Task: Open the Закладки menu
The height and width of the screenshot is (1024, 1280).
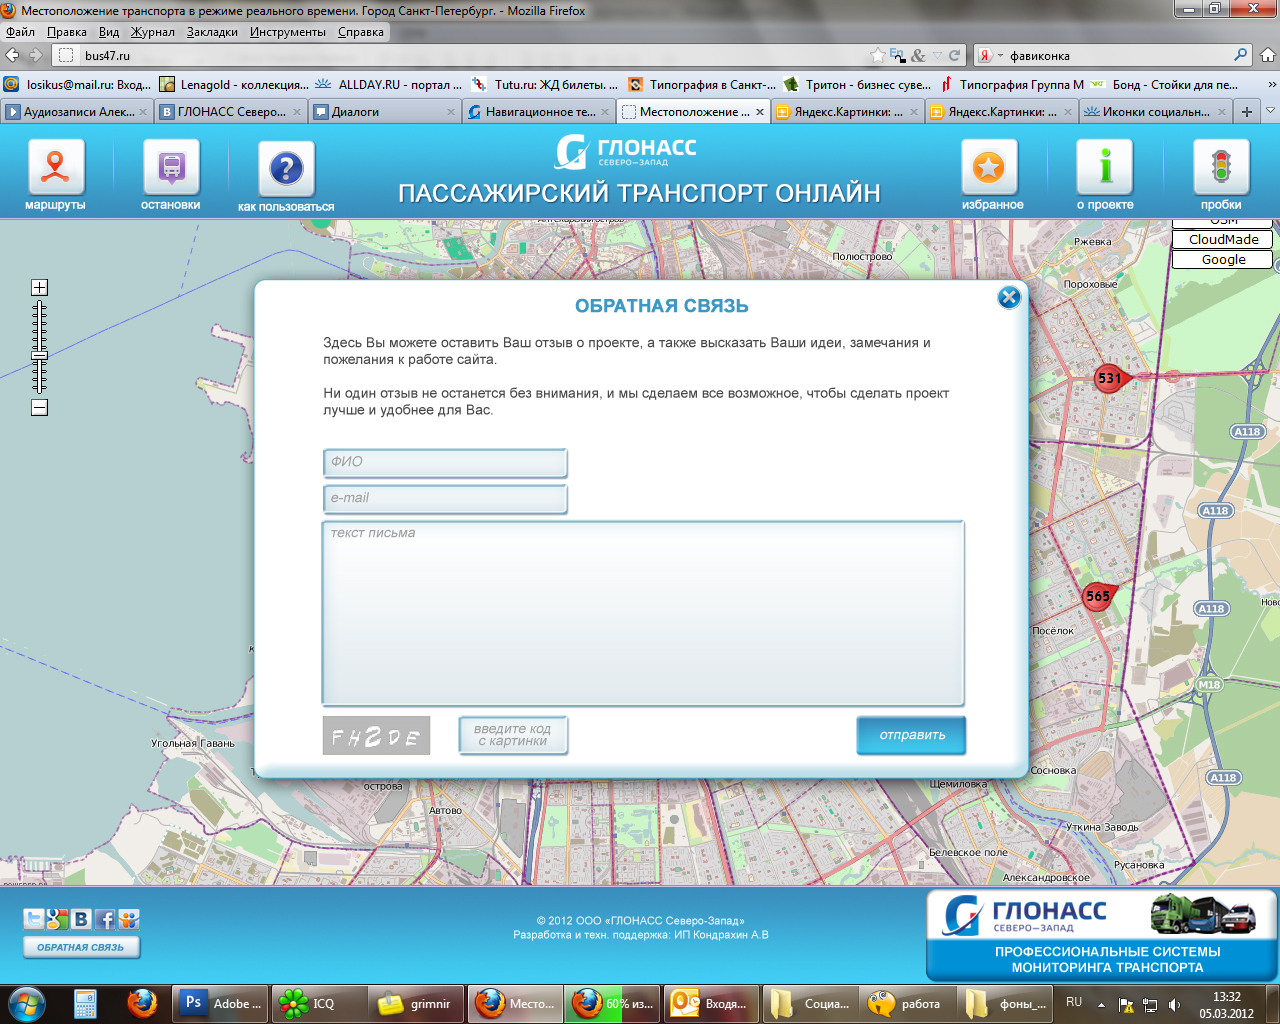Action: coord(212,32)
